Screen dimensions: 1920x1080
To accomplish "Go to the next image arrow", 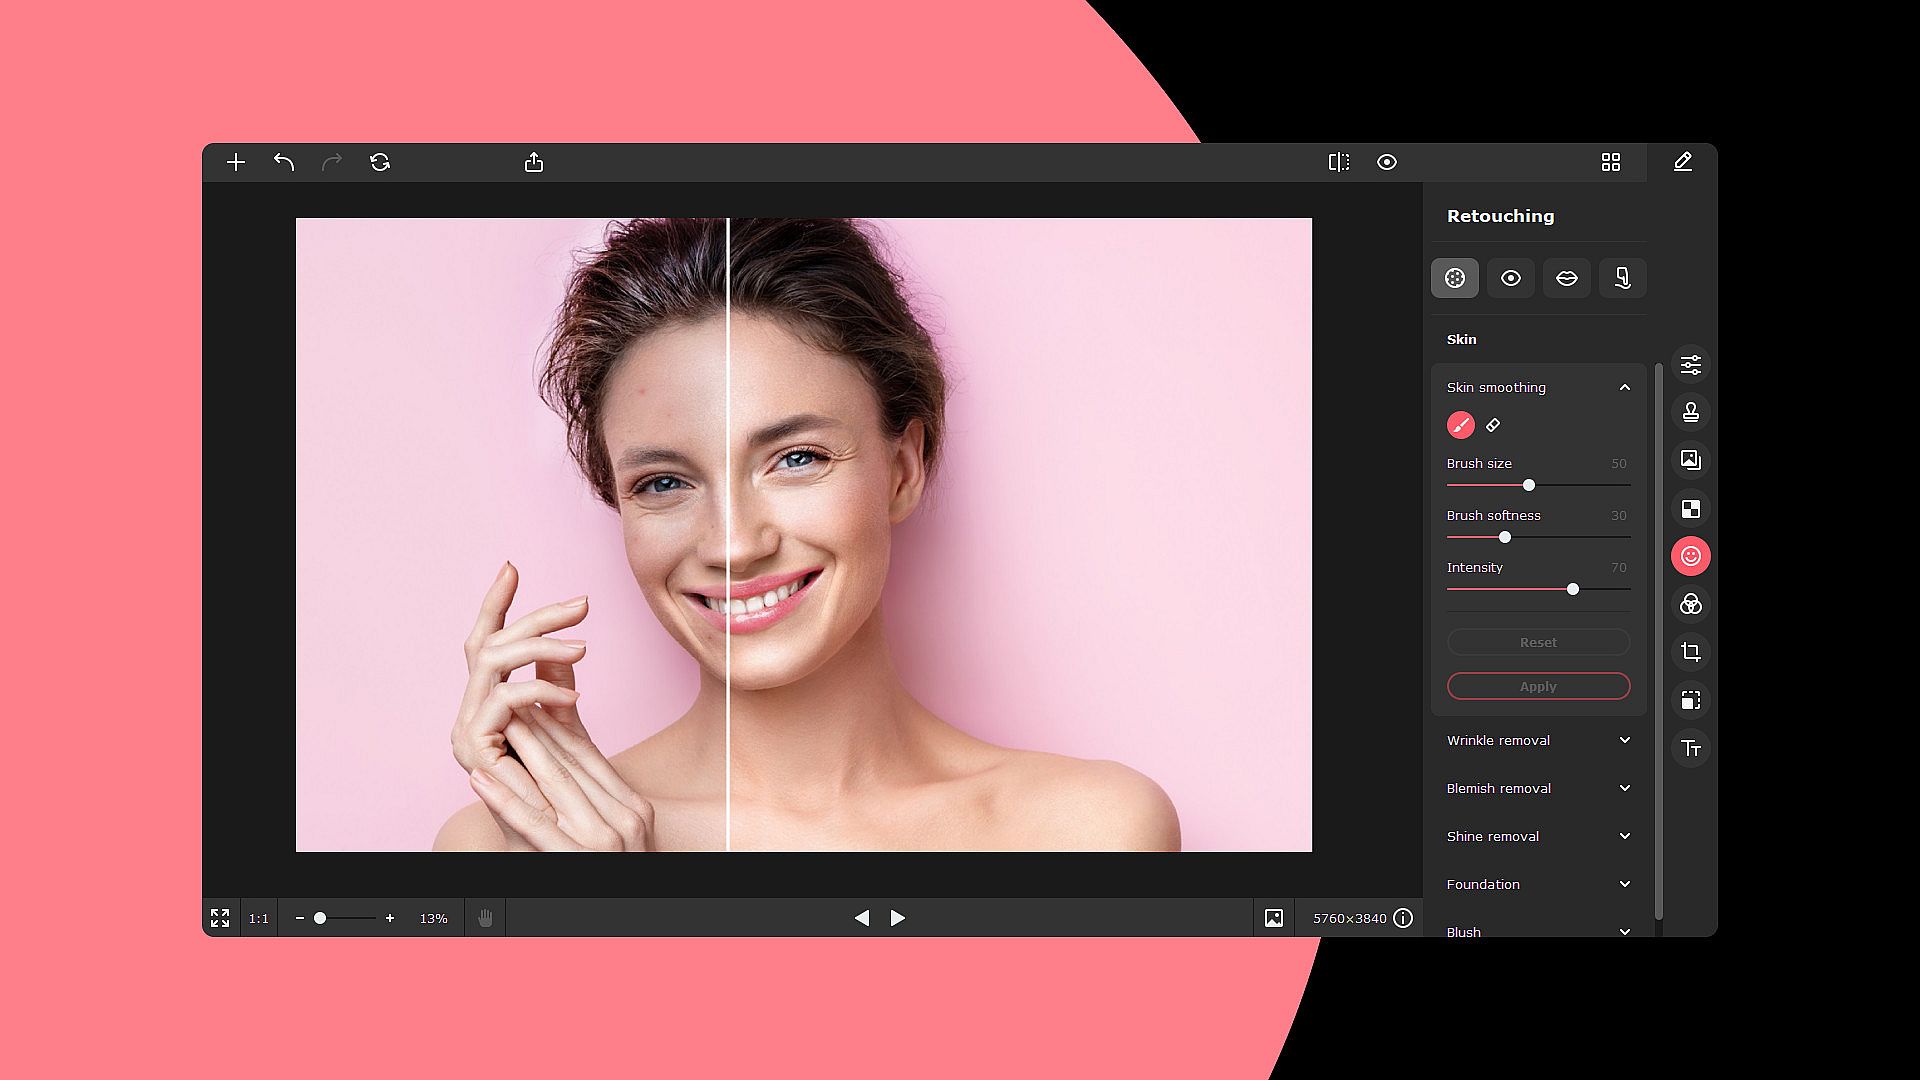I will [x=898, y=918].
